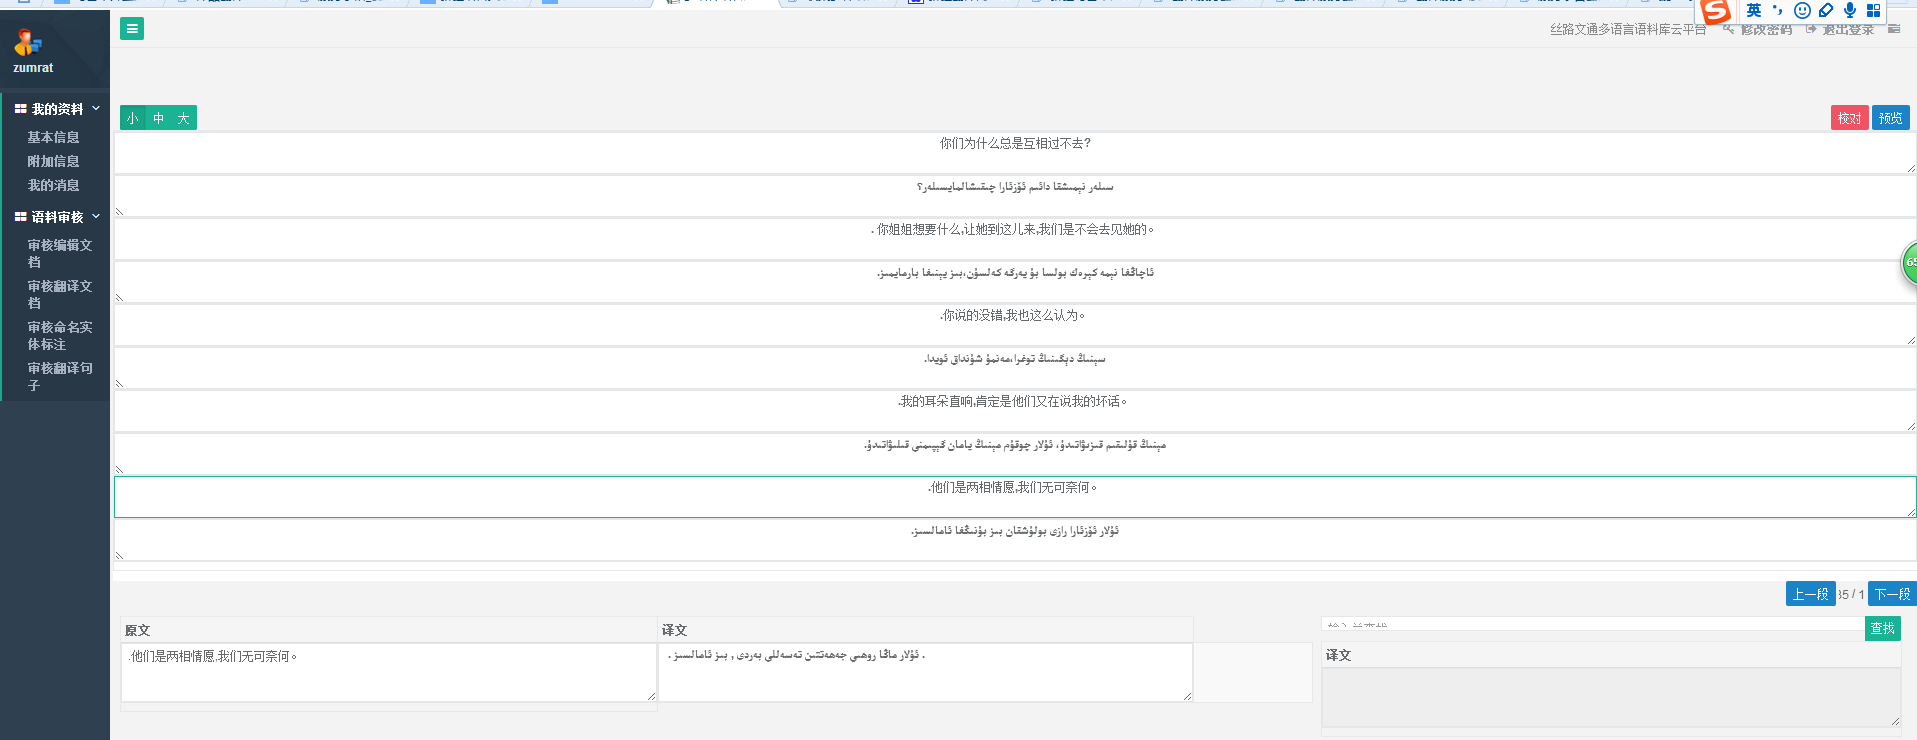Open 附加信息 in the sidebar
Image resolution: width=1917 pixels, height=740 pixels.
pos(53,161)
